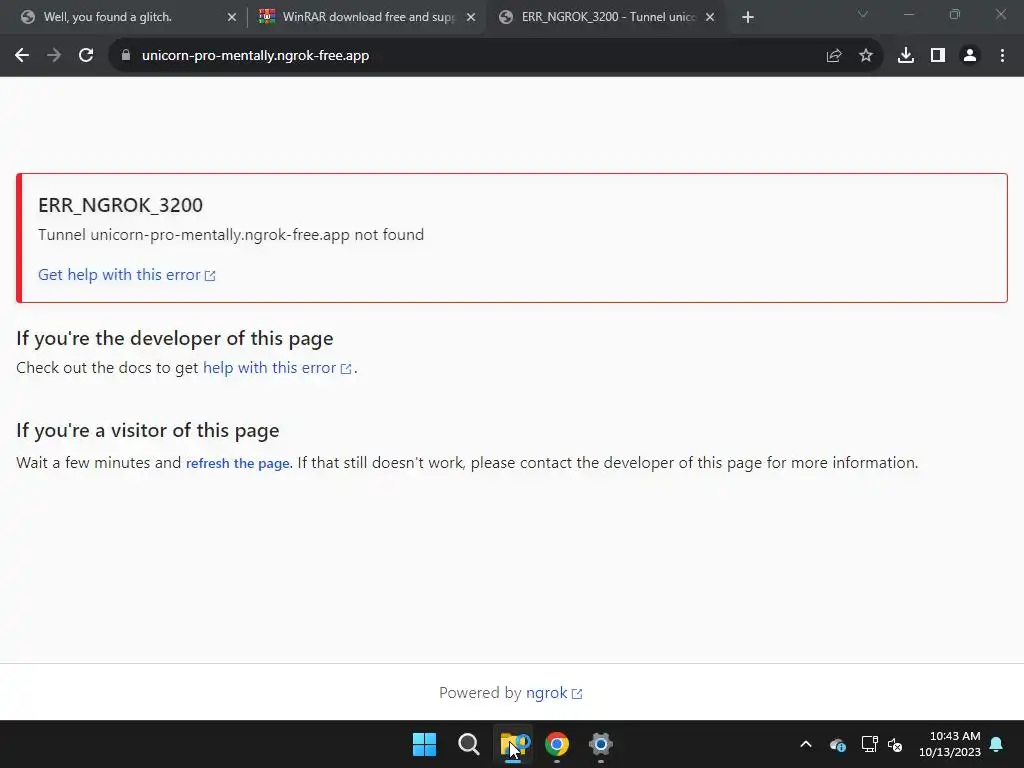Open docs 'help with this error' link
This screenshot has height=768, width=1024.
[x=278, y=368]
